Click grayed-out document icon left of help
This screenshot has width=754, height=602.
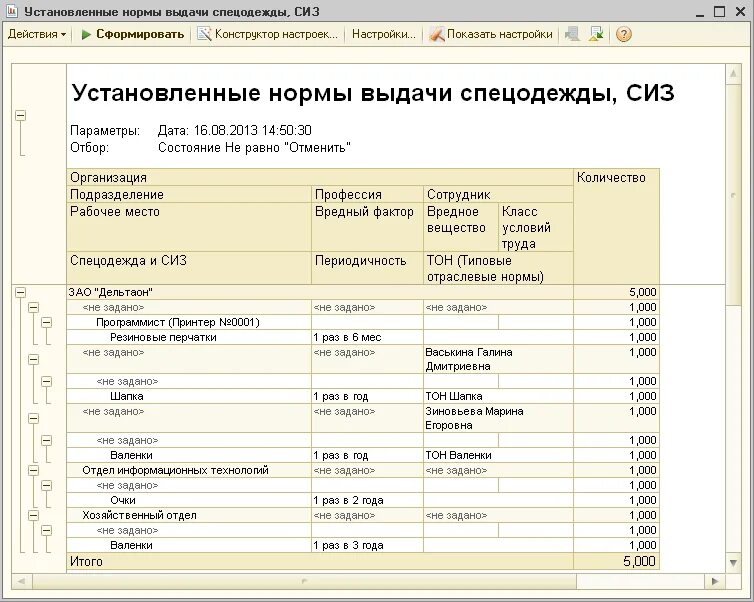[x=572, y=34]
